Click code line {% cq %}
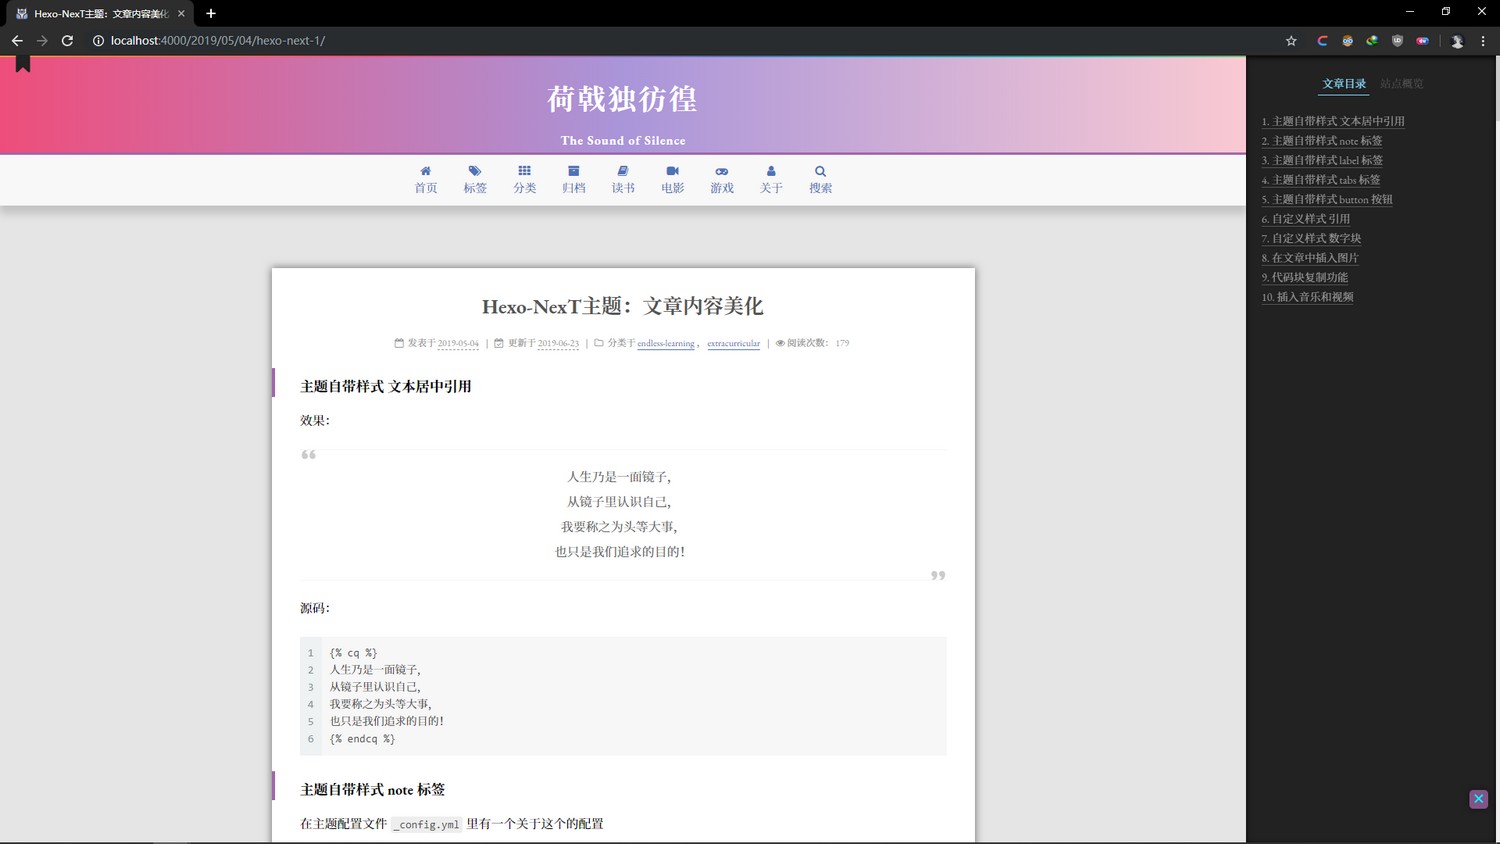 click(x=353, y=653)
